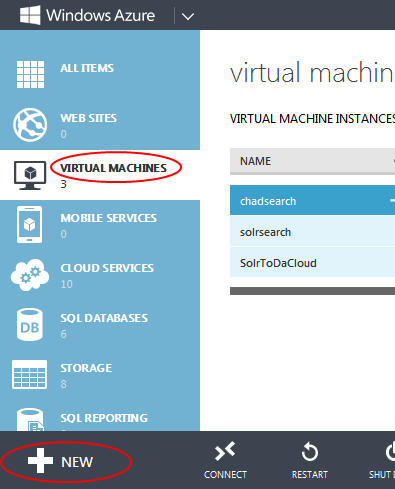Viewport: 395px width, 489px height.
Task: Click the Web Sites globe icon
Action: click(x=30, y=125)
